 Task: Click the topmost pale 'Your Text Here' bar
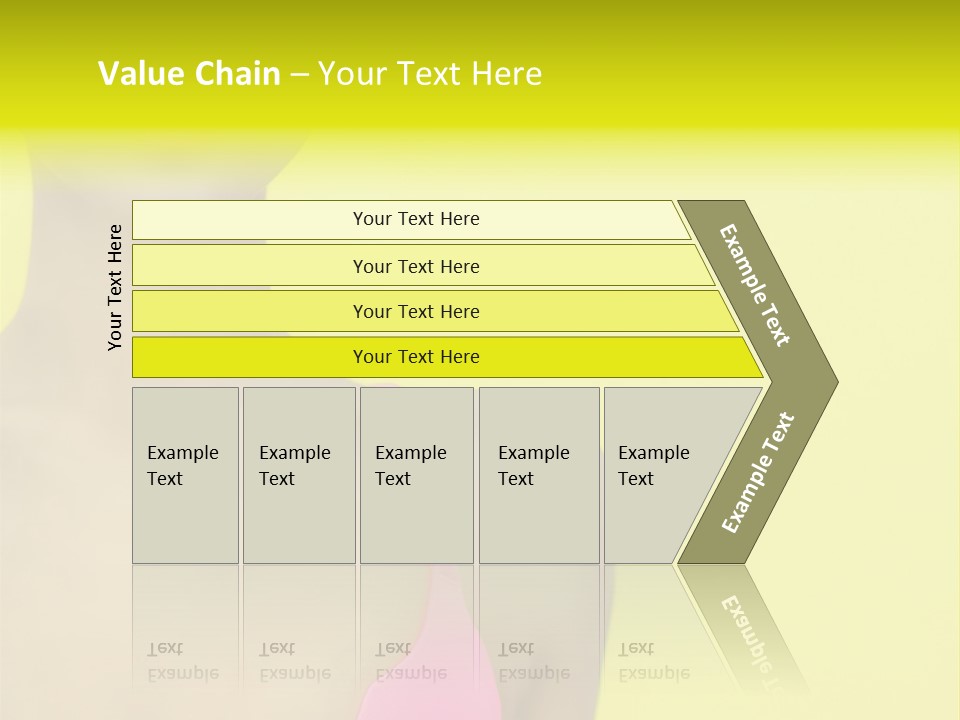pos(411,220)
